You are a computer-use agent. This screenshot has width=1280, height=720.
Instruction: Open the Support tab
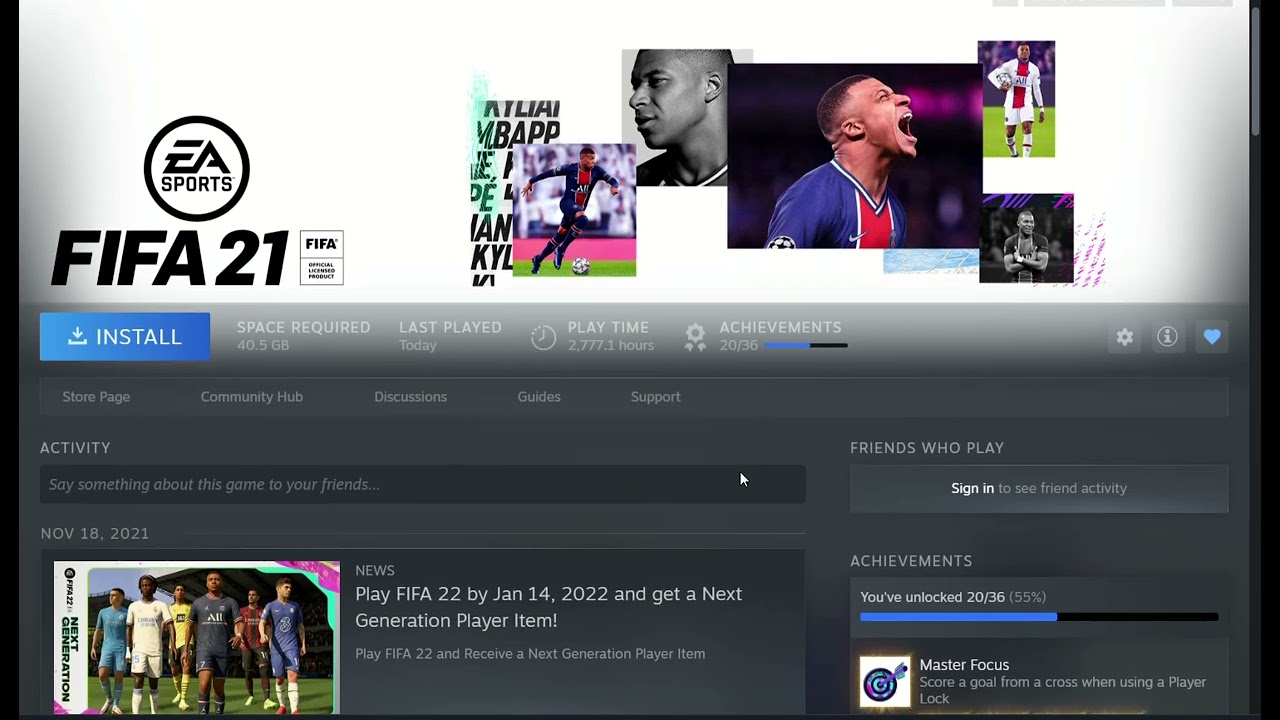tap(655, 397)
